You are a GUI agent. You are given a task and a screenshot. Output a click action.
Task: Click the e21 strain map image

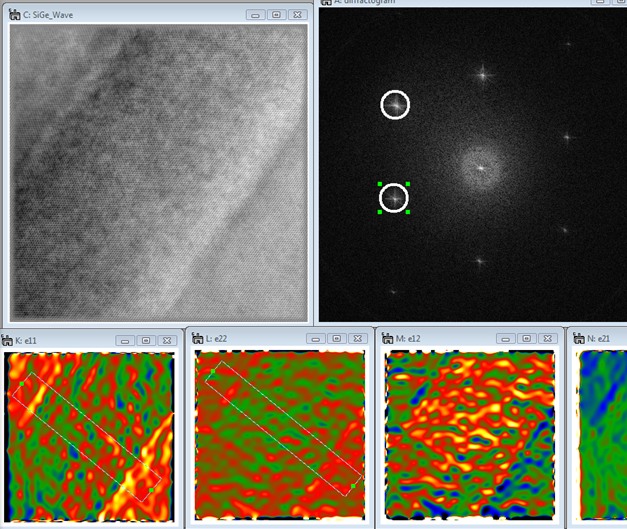pos(603,436)
